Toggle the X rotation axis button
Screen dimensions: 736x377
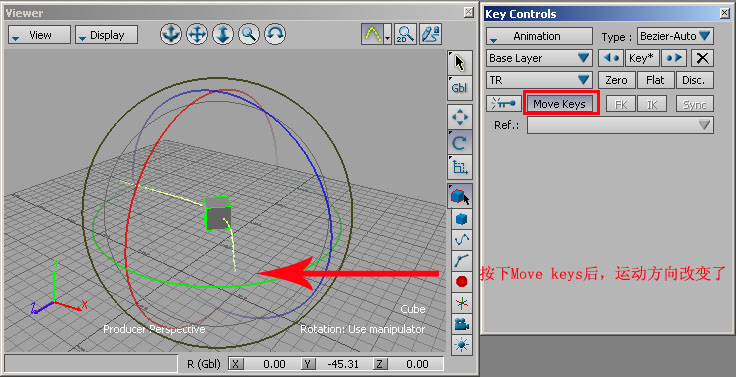(236, 364)
